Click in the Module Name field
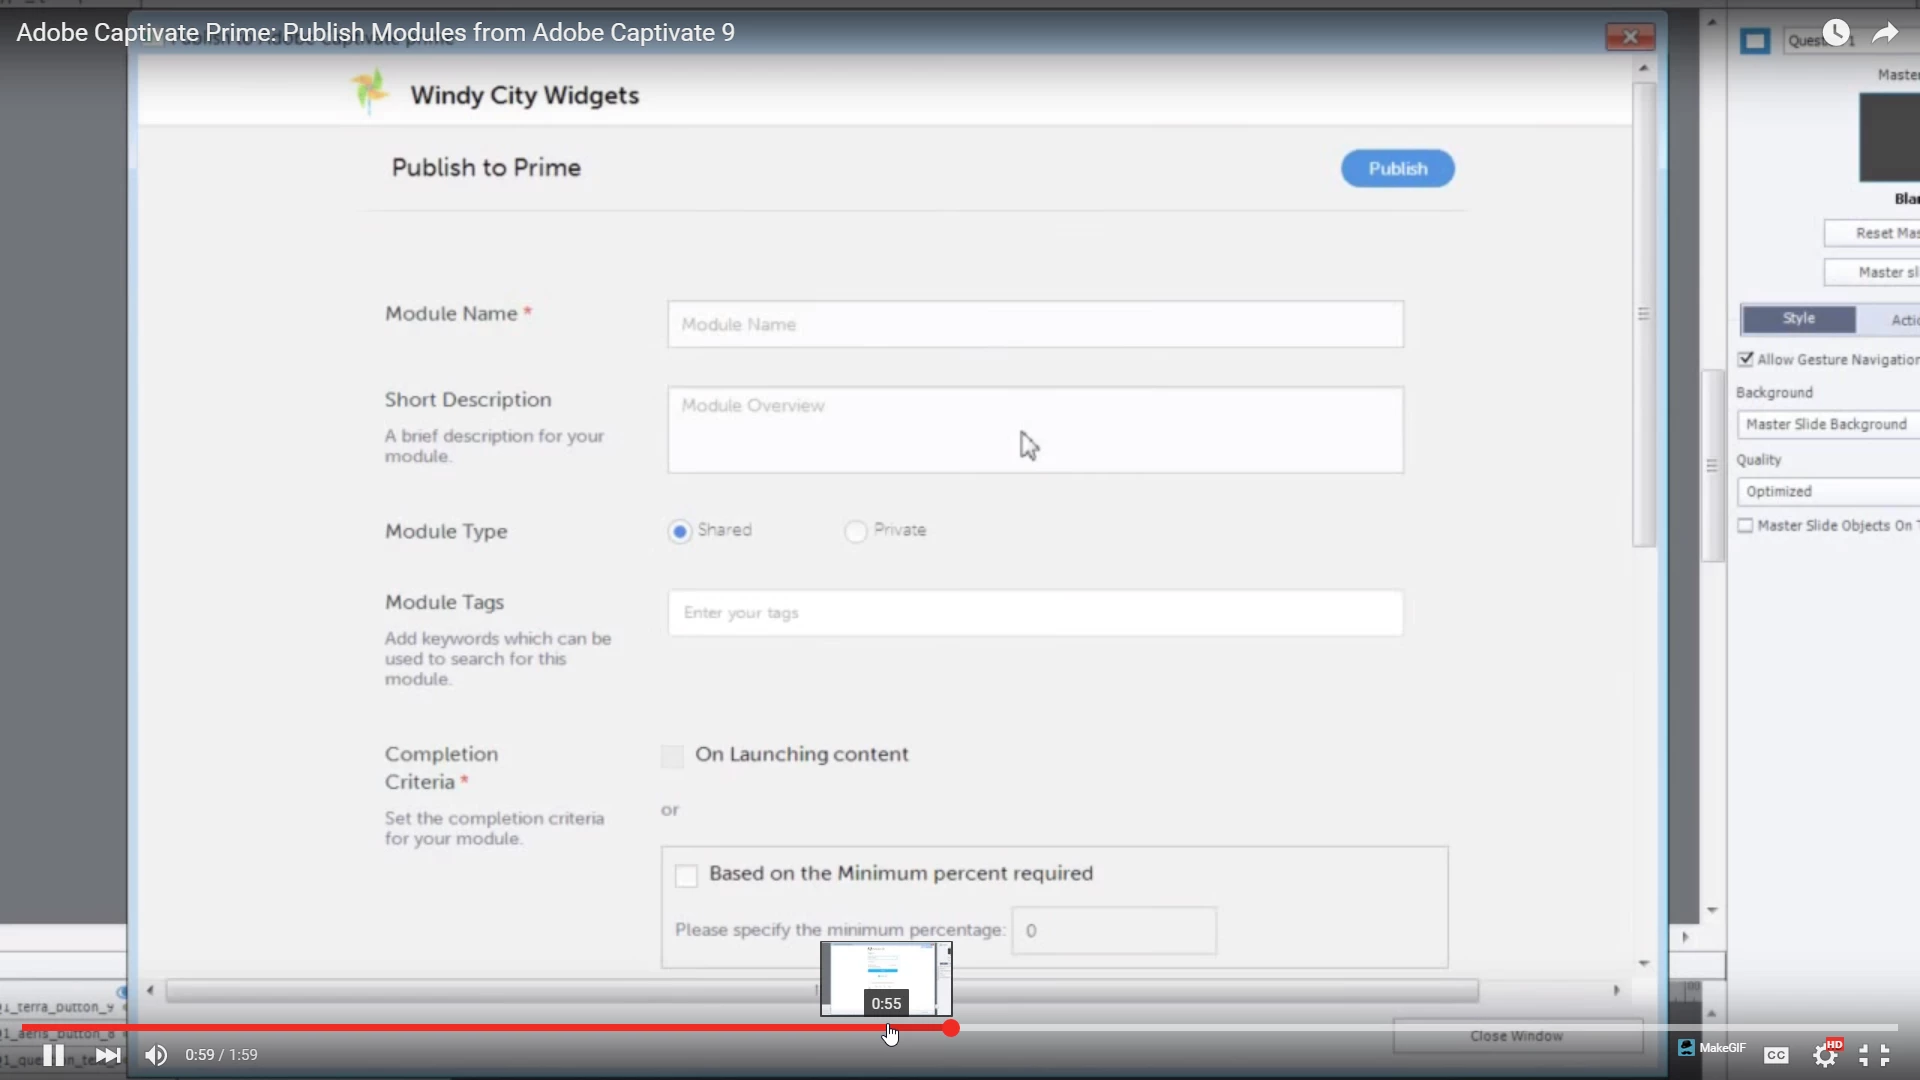The image size is (1920, 1080). pos(1035,325)
